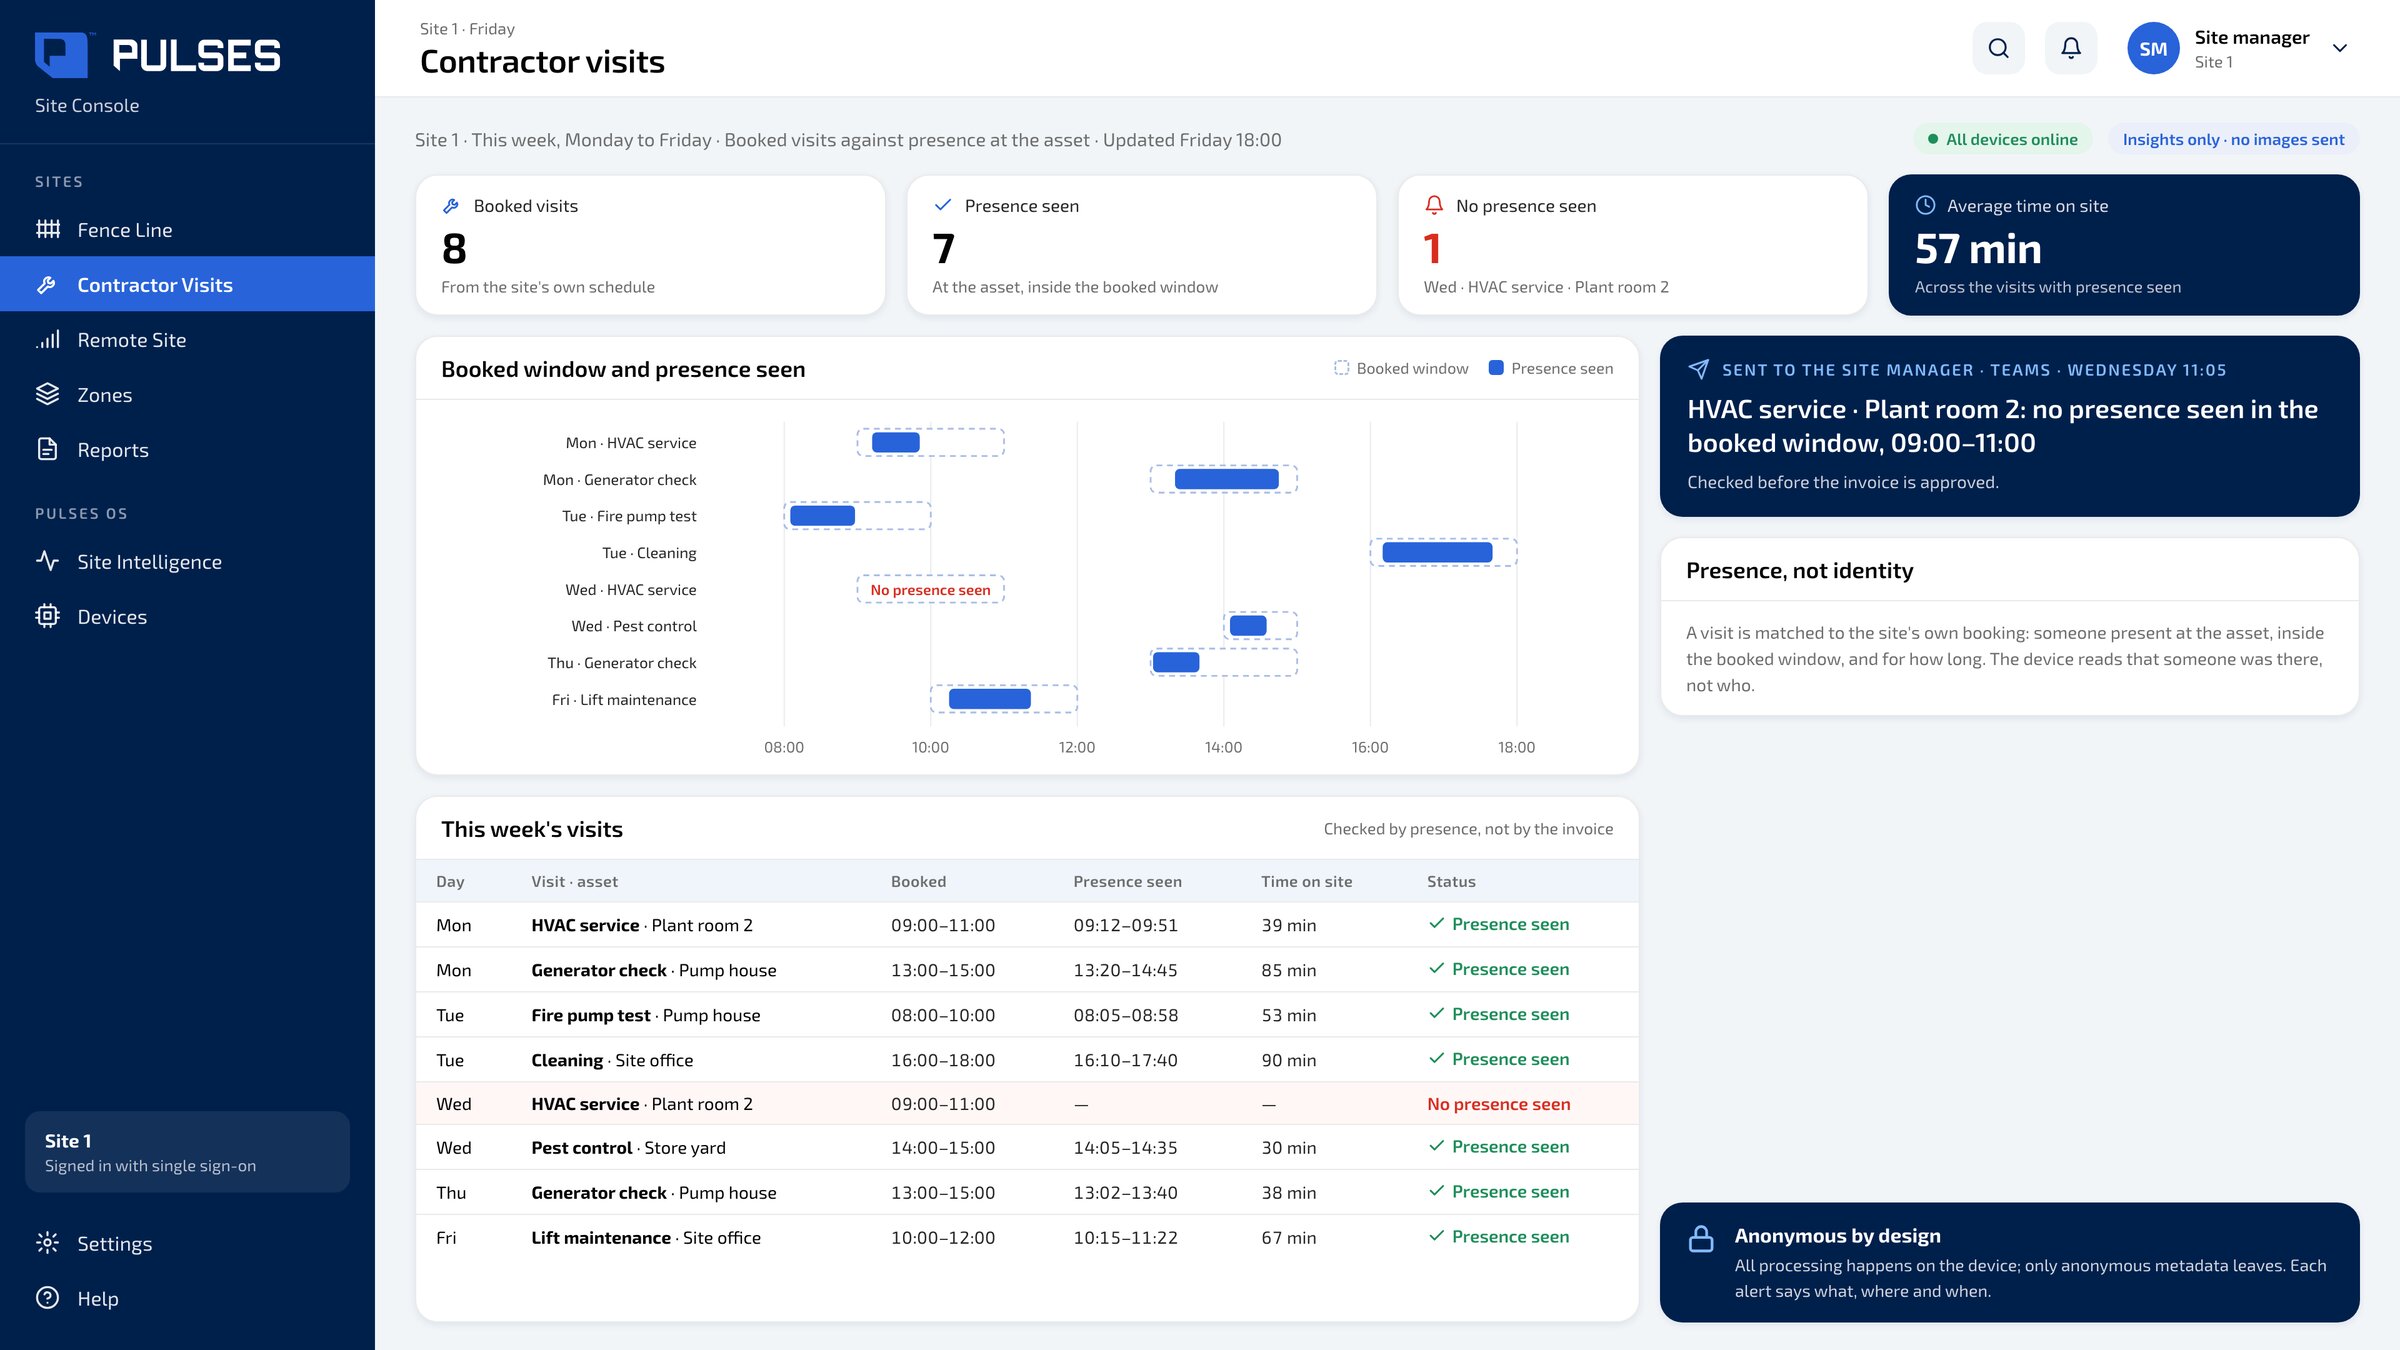Viewport: 2400px width, 1350px height.
Task: Click the Status column header
Action: 1451,881
